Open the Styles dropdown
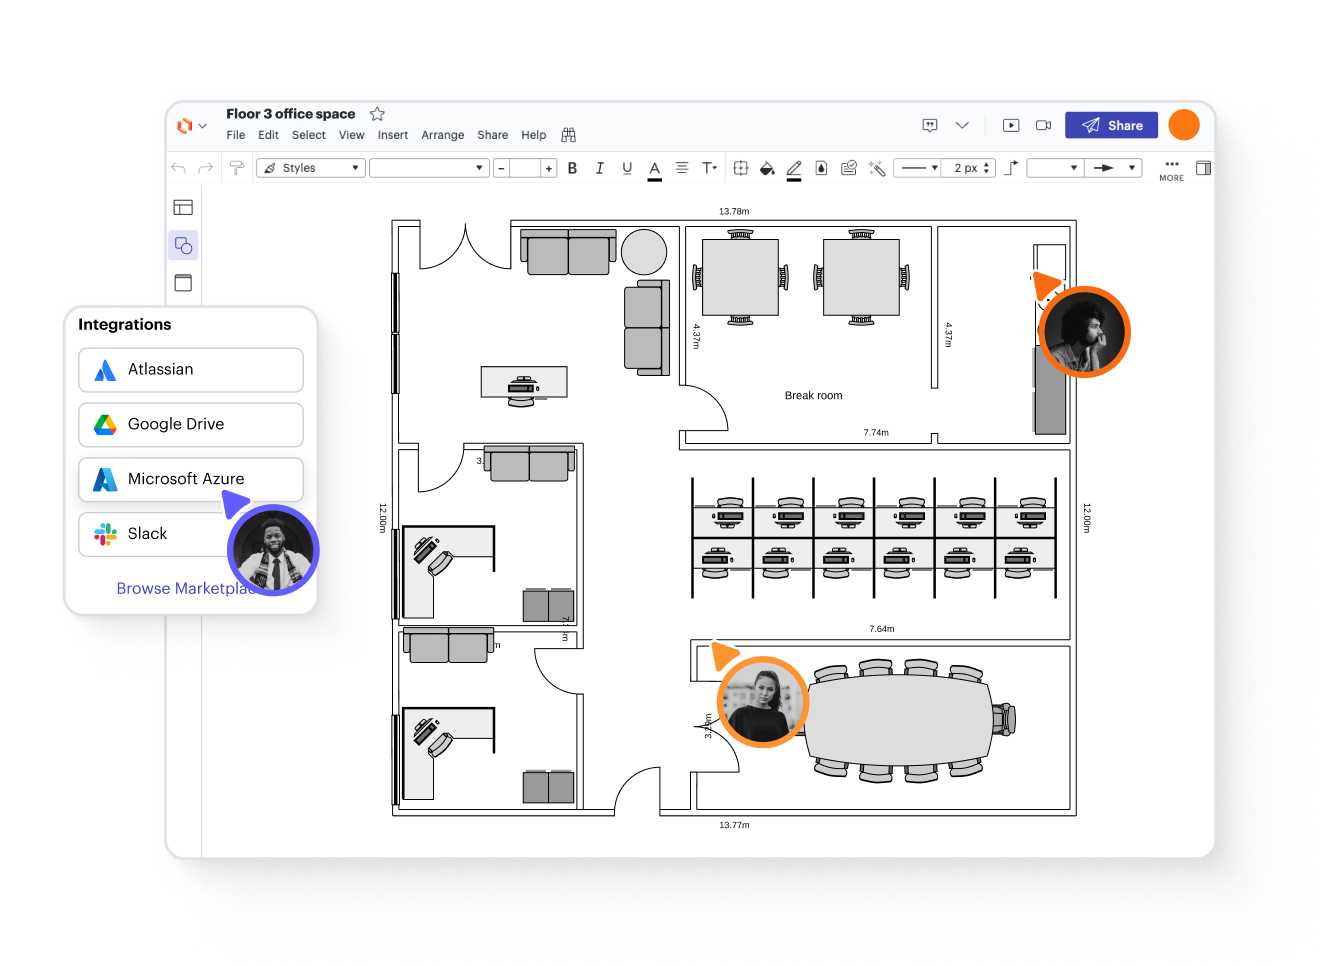The width and height of the screenshot is (1322, 966). (x=311, y=168)
